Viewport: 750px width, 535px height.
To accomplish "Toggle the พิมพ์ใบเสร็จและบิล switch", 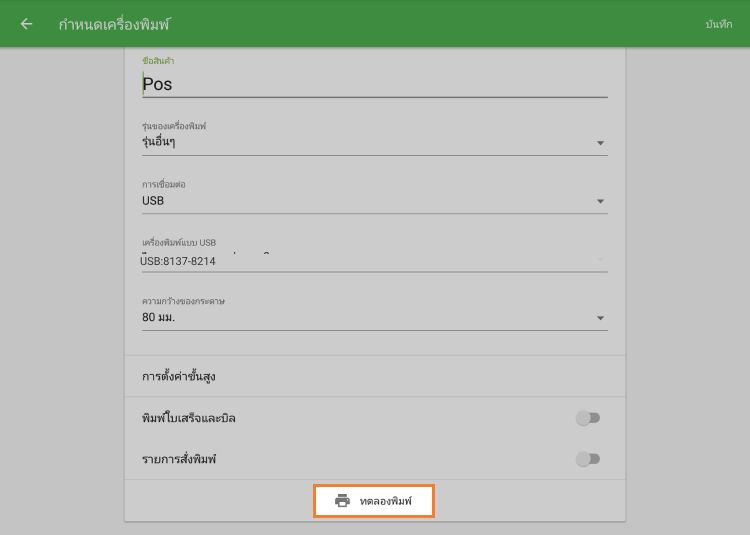I will pos(588,418).
